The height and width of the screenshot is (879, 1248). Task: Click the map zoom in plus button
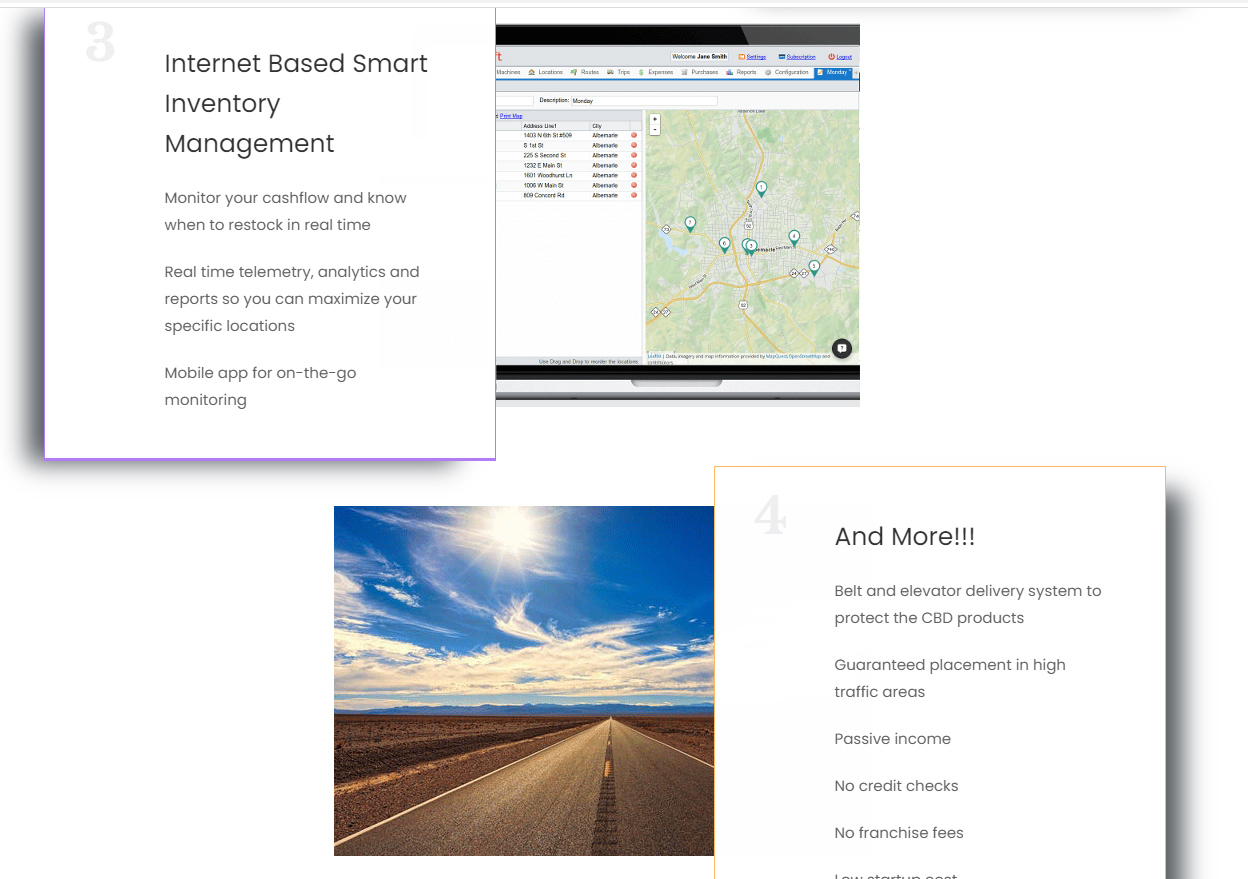655,119
